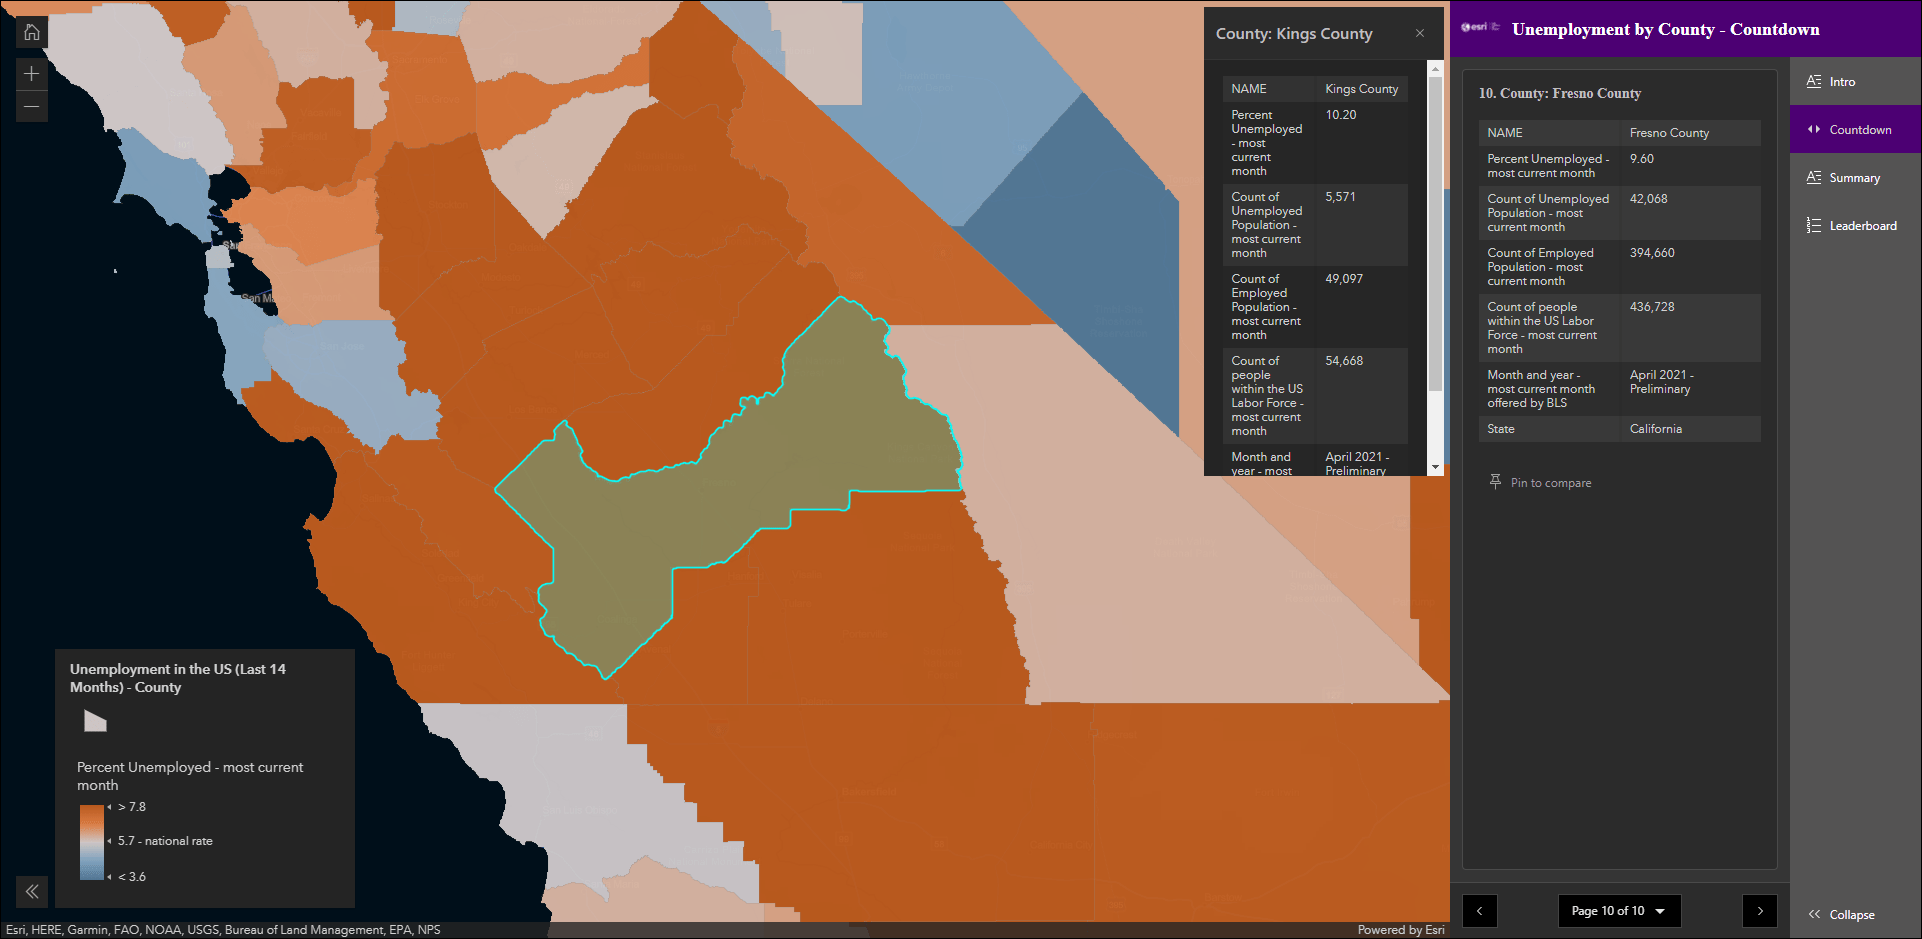Click the '5.7 - national rate' legend label

(165, 841)
